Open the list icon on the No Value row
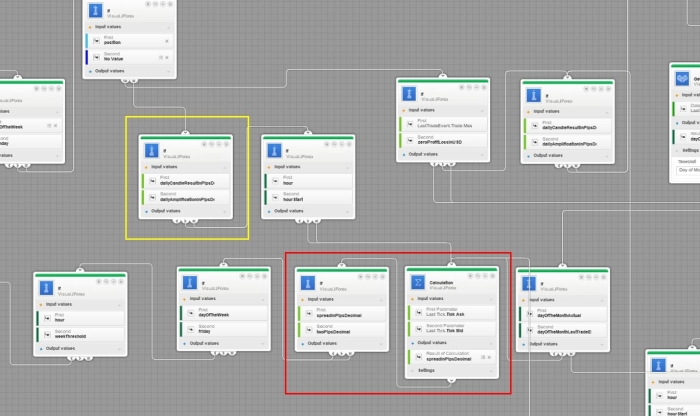Screen dimensions: 700x416 tap(161, 58)
